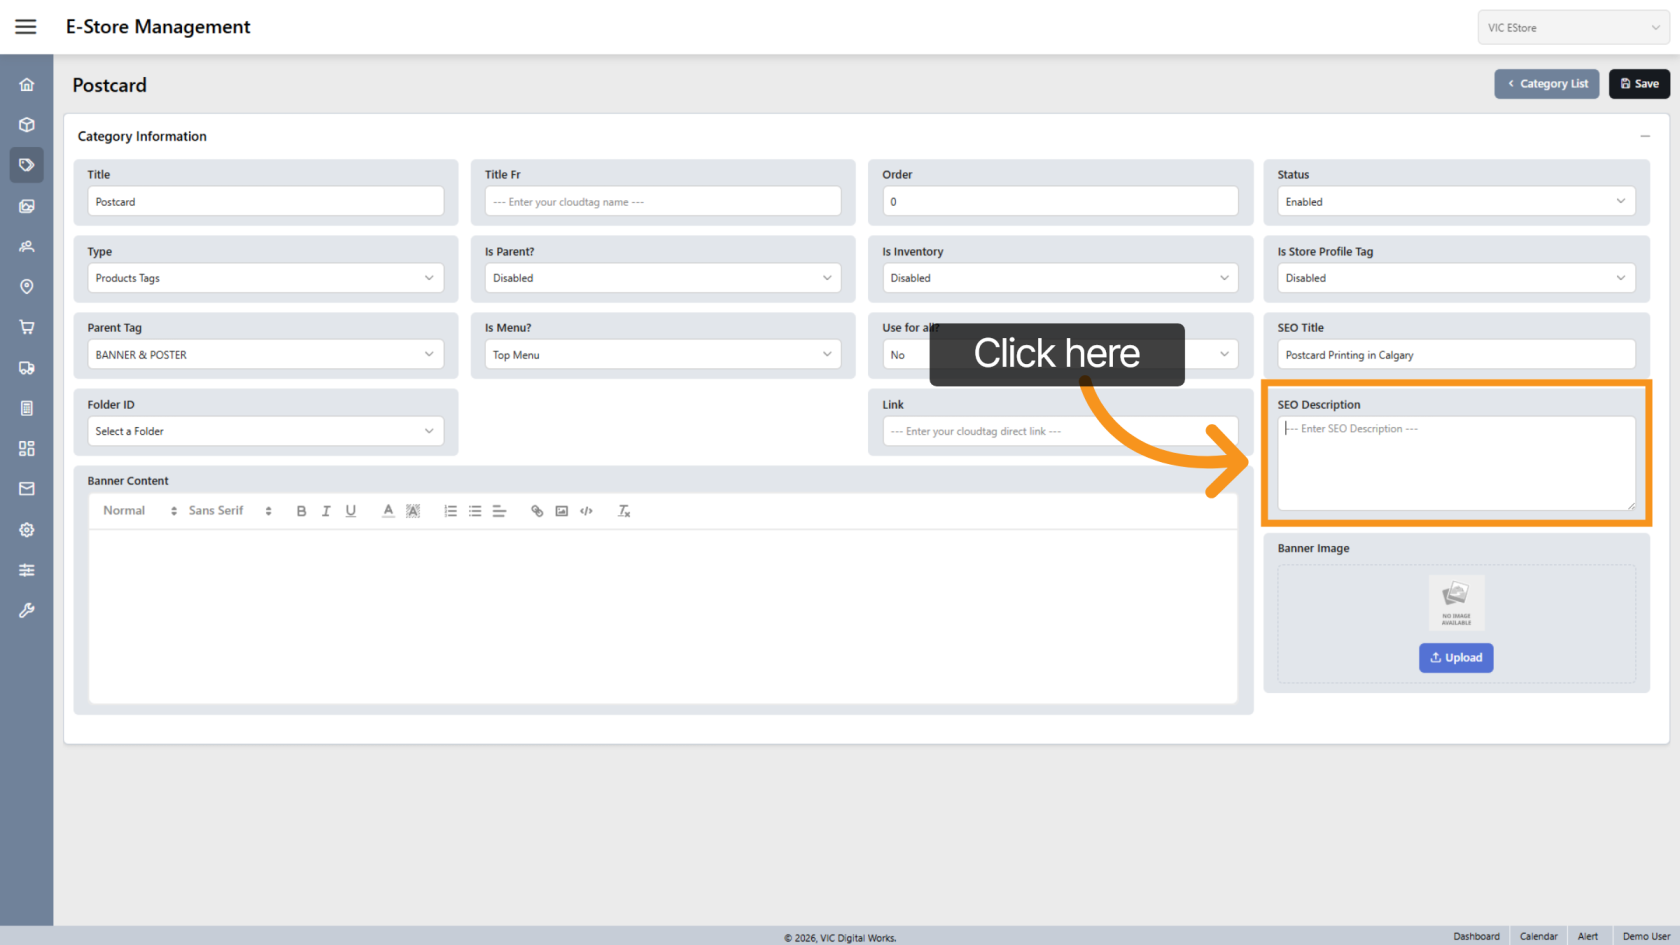Open the shopping cart sidebar icon

coord(27,327)
